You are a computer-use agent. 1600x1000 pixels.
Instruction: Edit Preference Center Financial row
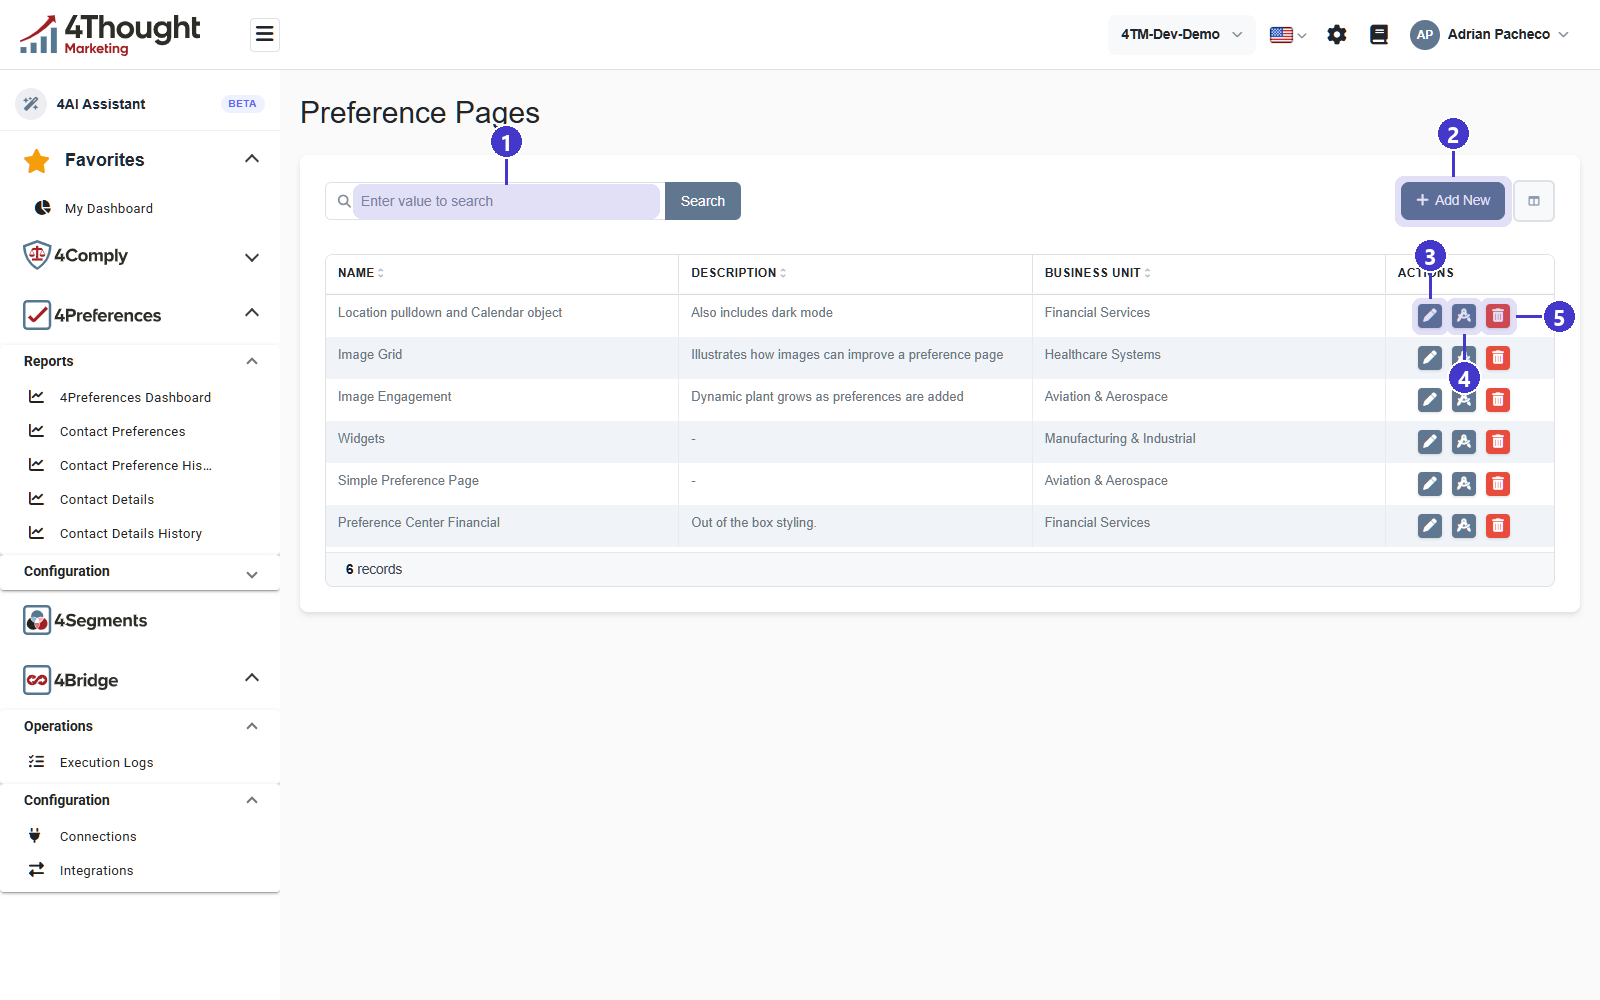tap(1430, 526)
